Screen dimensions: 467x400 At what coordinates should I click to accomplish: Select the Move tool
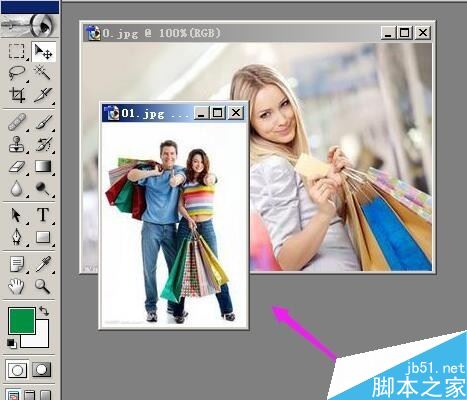pyautogui.click(x=43, y=51)
